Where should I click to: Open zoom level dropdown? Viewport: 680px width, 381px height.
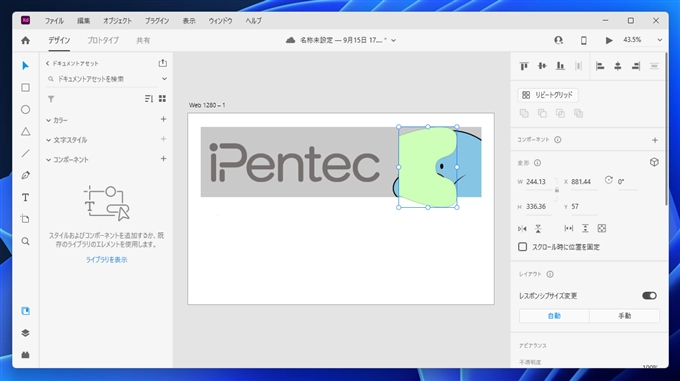[x=660, y=40]
